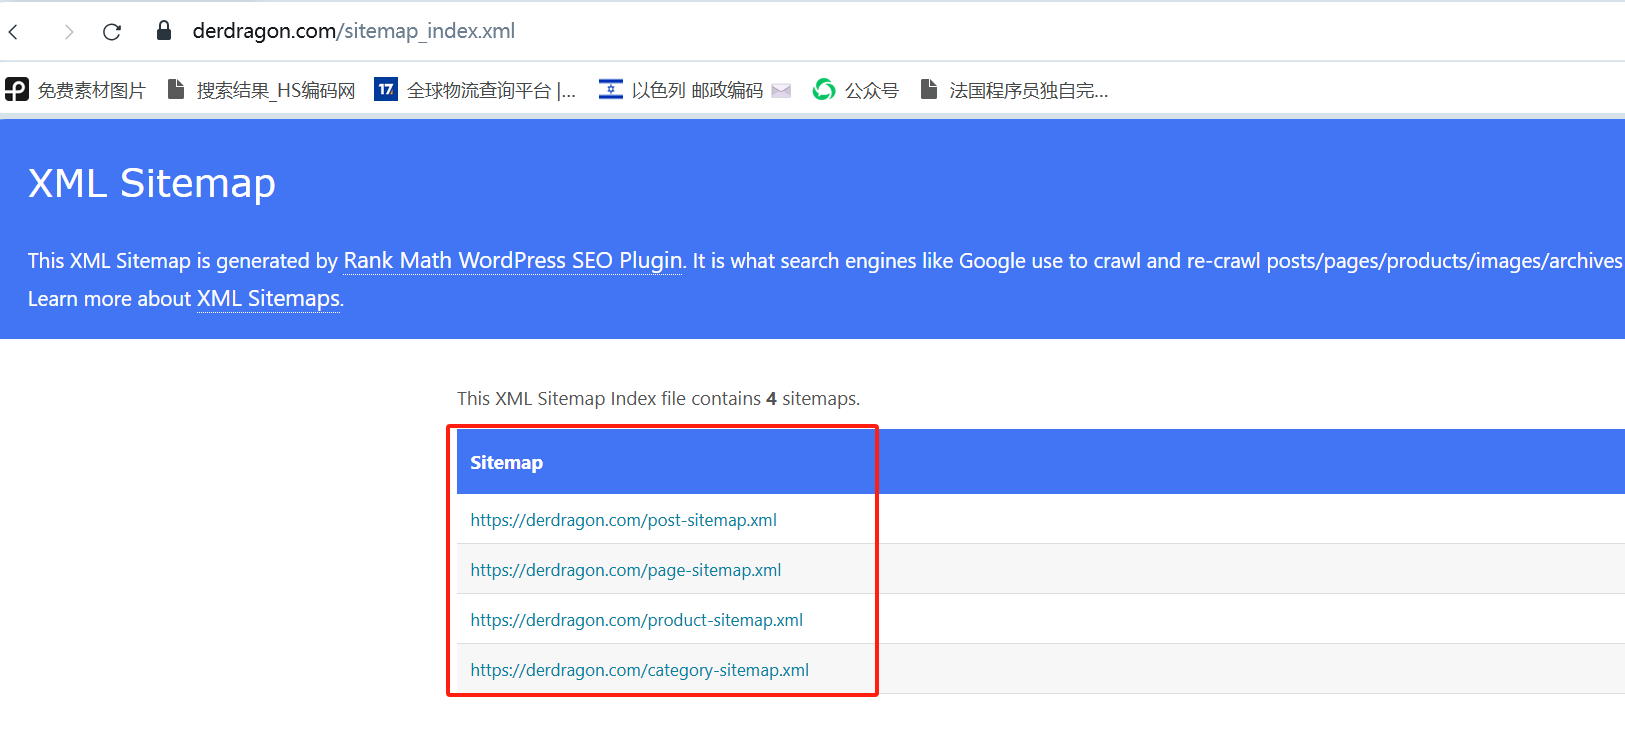
Task: Open the post-sitemap.xml link
Action: point(623,520)
